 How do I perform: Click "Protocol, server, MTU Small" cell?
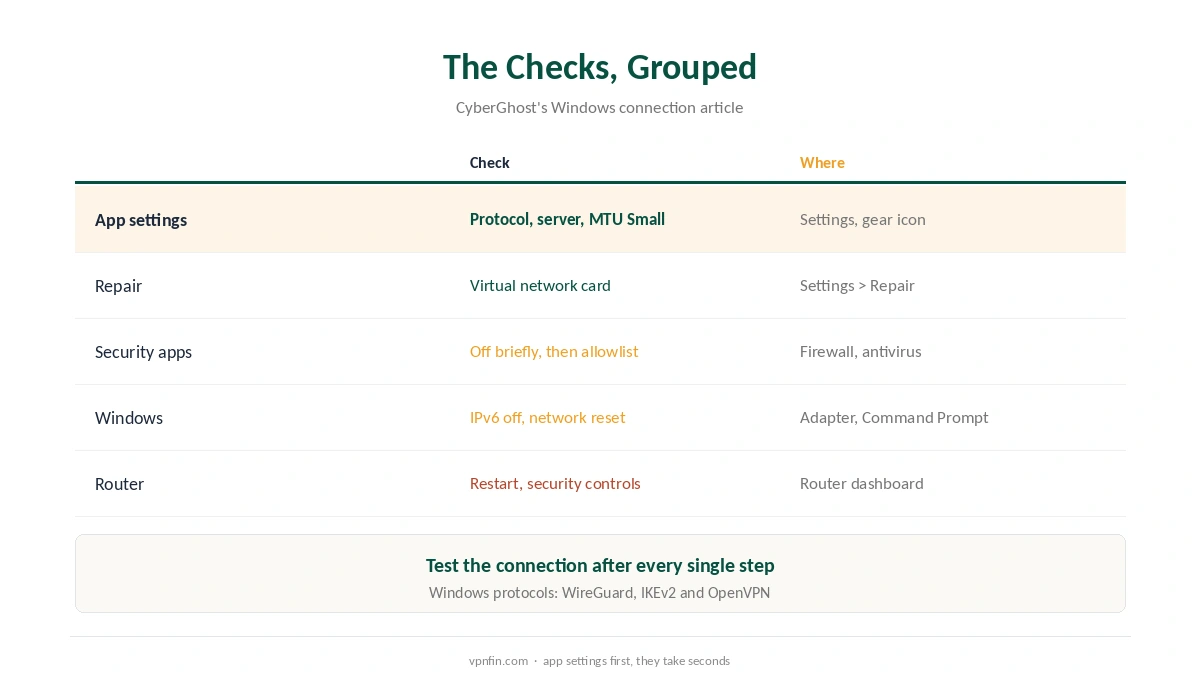[567, 219]
